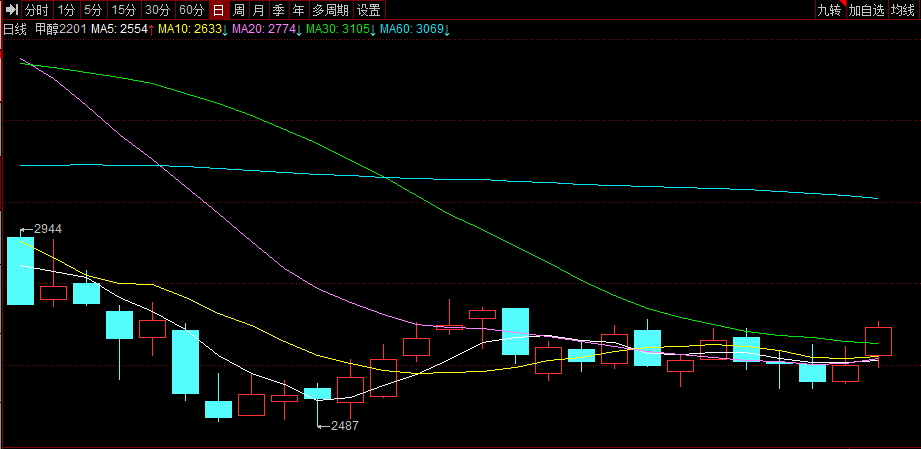The height and width of the screenshot is (449, 921).
Task: Select the 15分 period tab
Action: tap(123, 9)
